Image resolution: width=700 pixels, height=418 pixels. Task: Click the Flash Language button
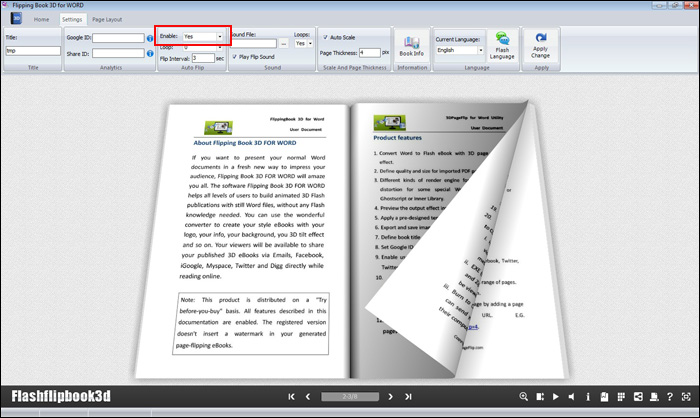(x=502, y=46)
